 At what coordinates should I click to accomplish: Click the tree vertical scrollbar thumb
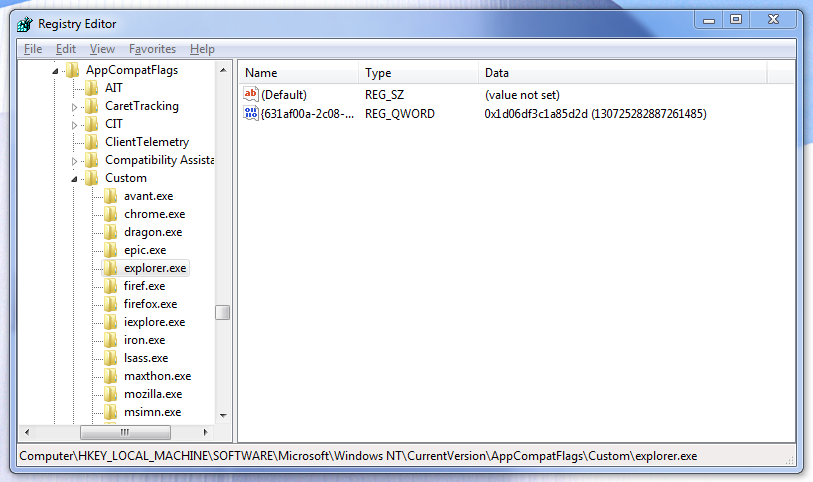(x=222, y=313)
